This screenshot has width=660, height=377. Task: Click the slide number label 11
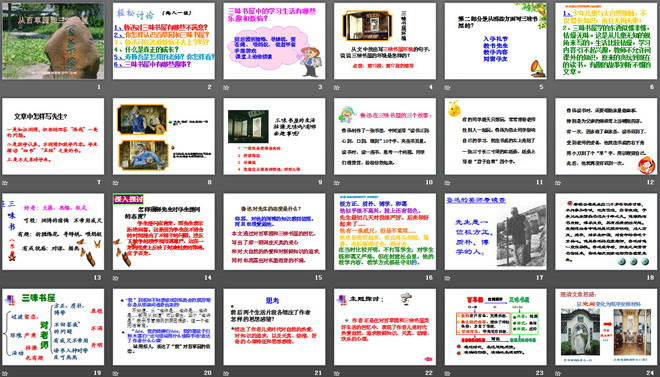[540, 182]
